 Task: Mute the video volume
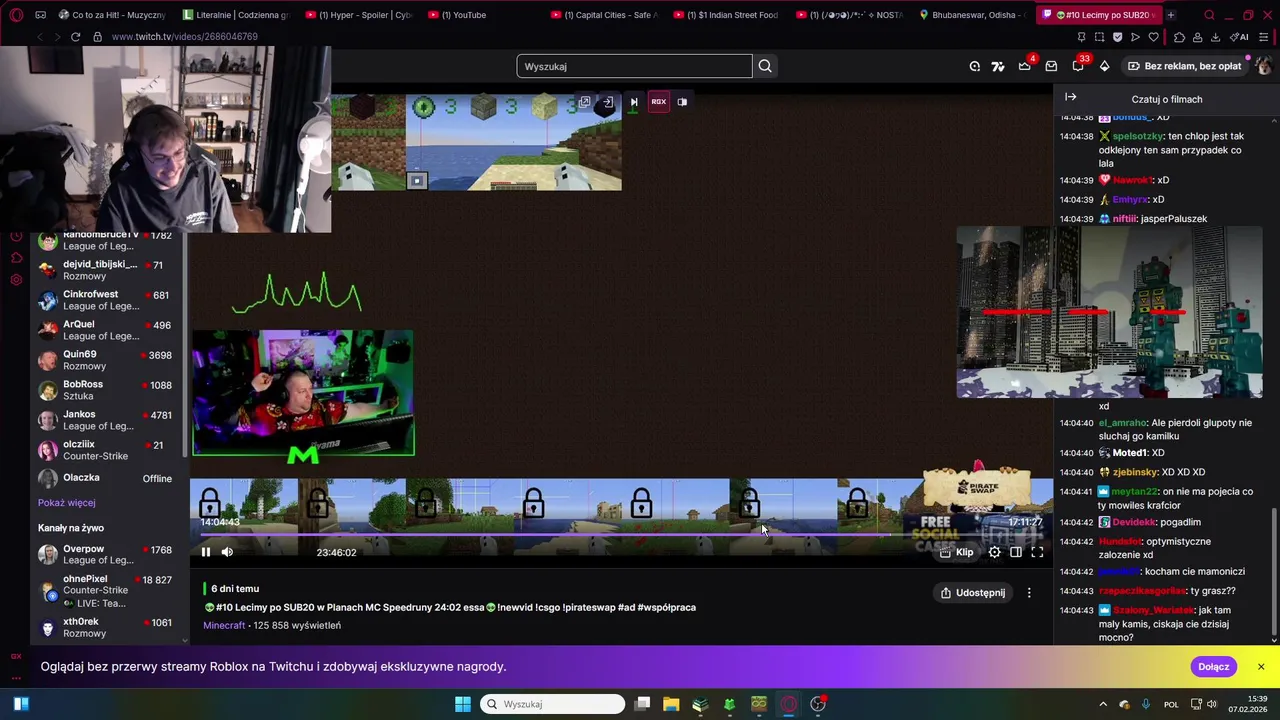tap(227, 552)
